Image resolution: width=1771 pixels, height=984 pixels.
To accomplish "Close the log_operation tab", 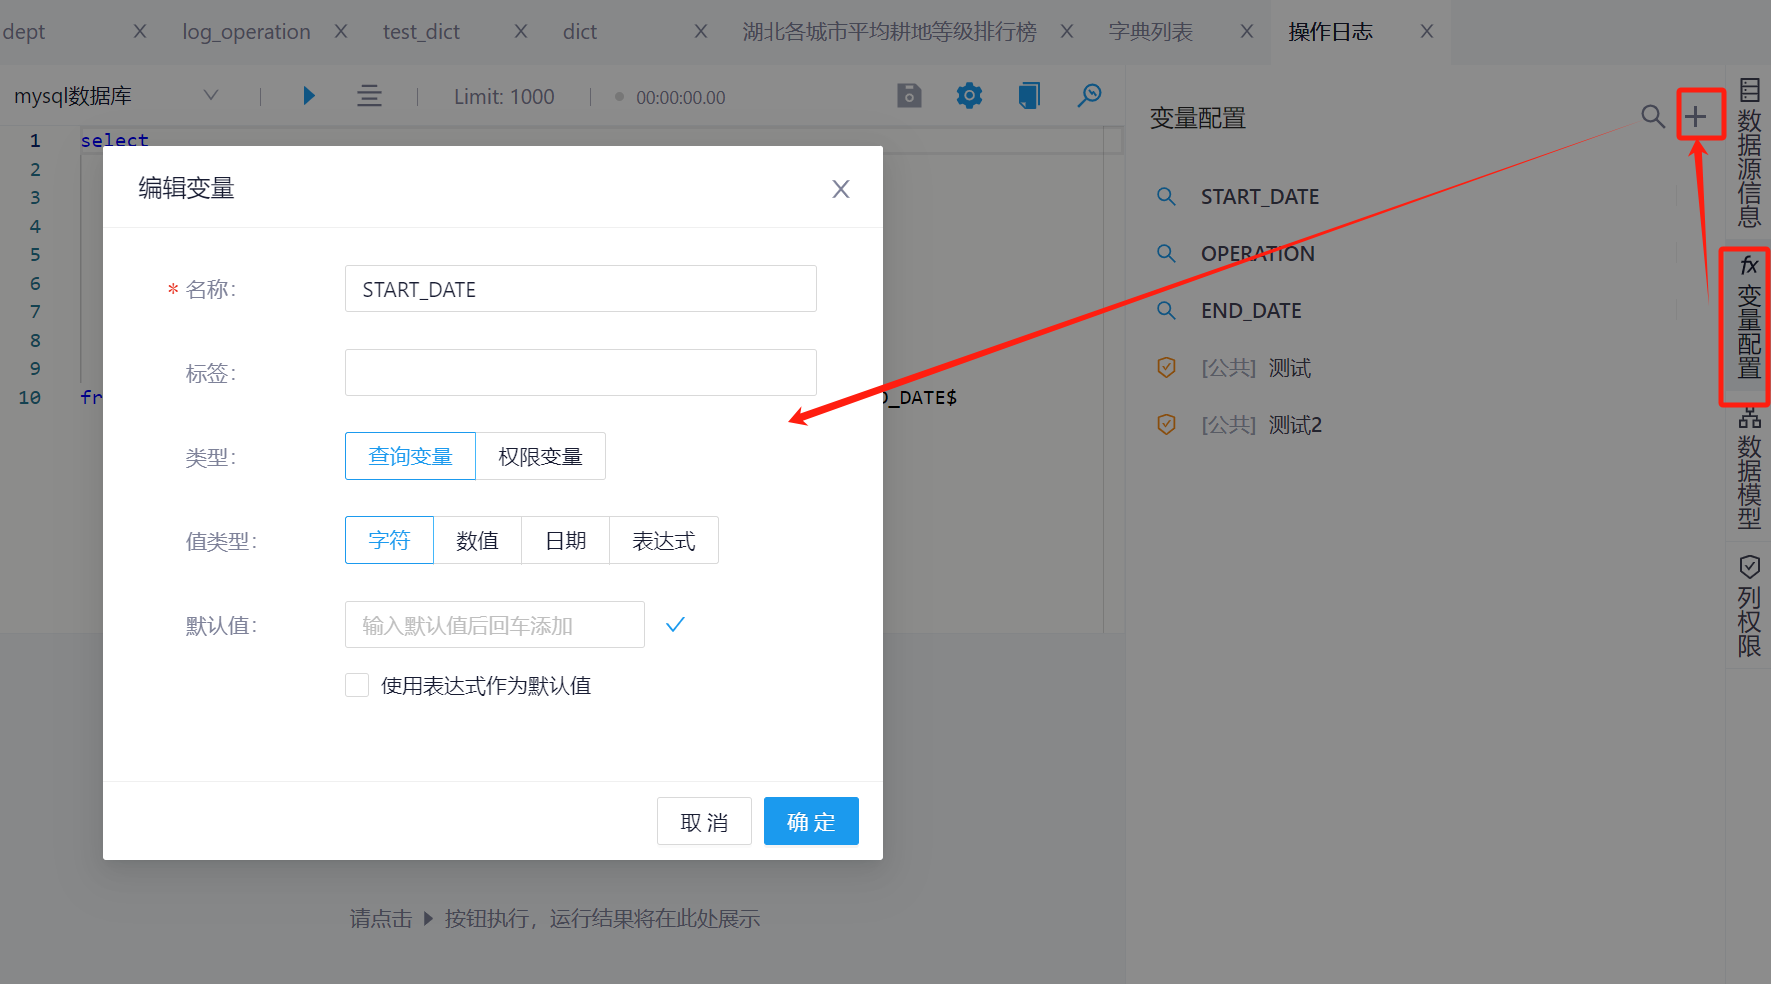I will click(341, 31).
